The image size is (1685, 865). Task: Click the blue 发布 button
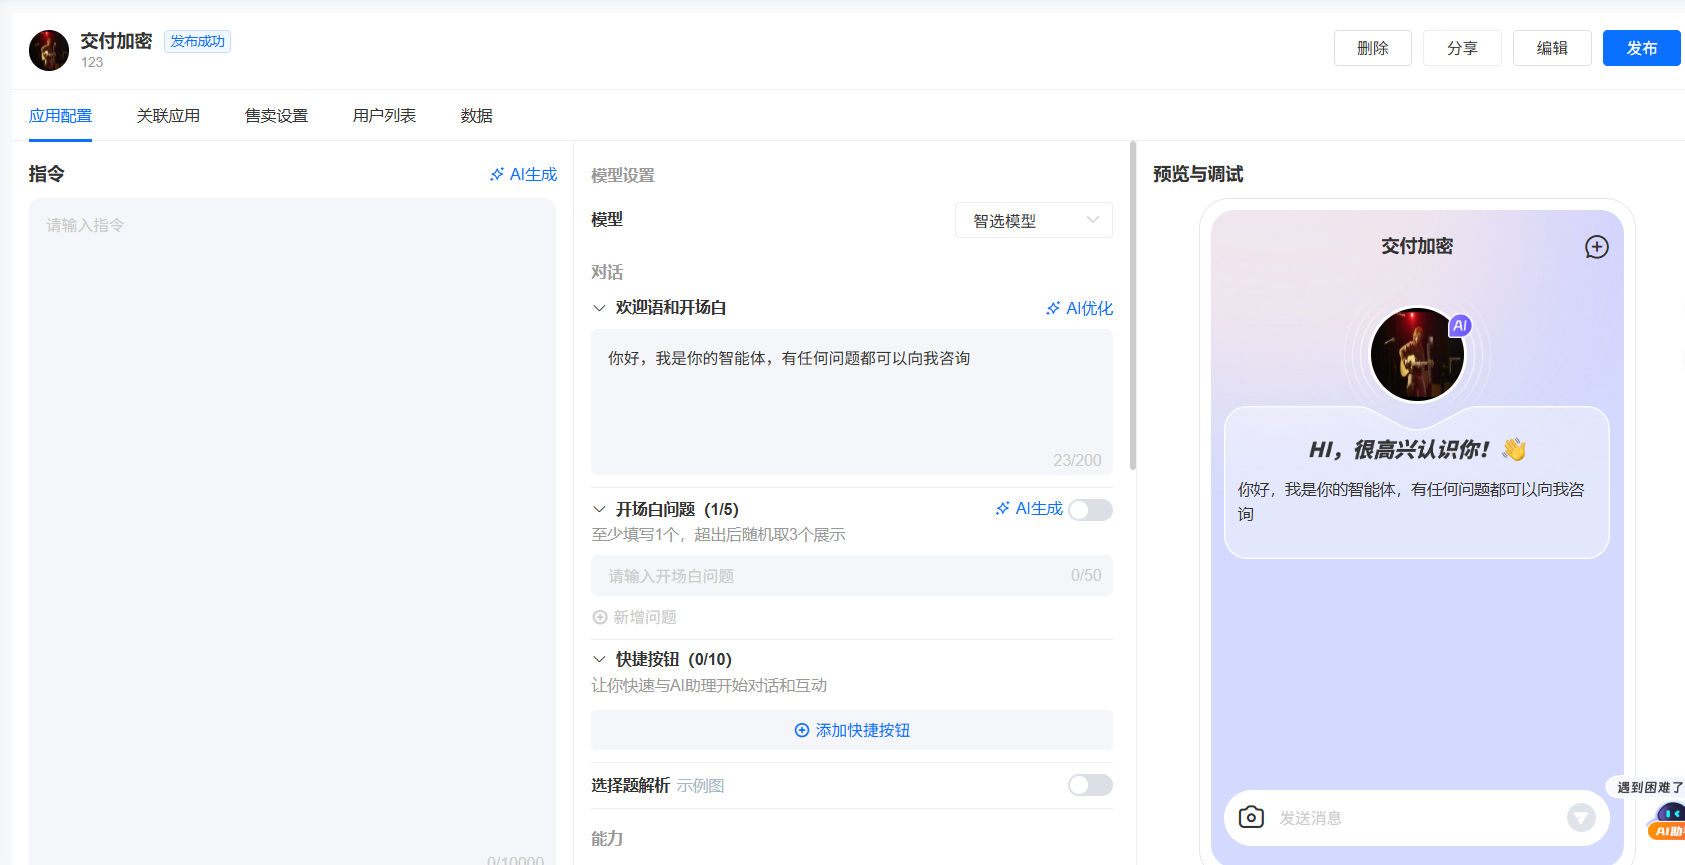[1641, 48]
